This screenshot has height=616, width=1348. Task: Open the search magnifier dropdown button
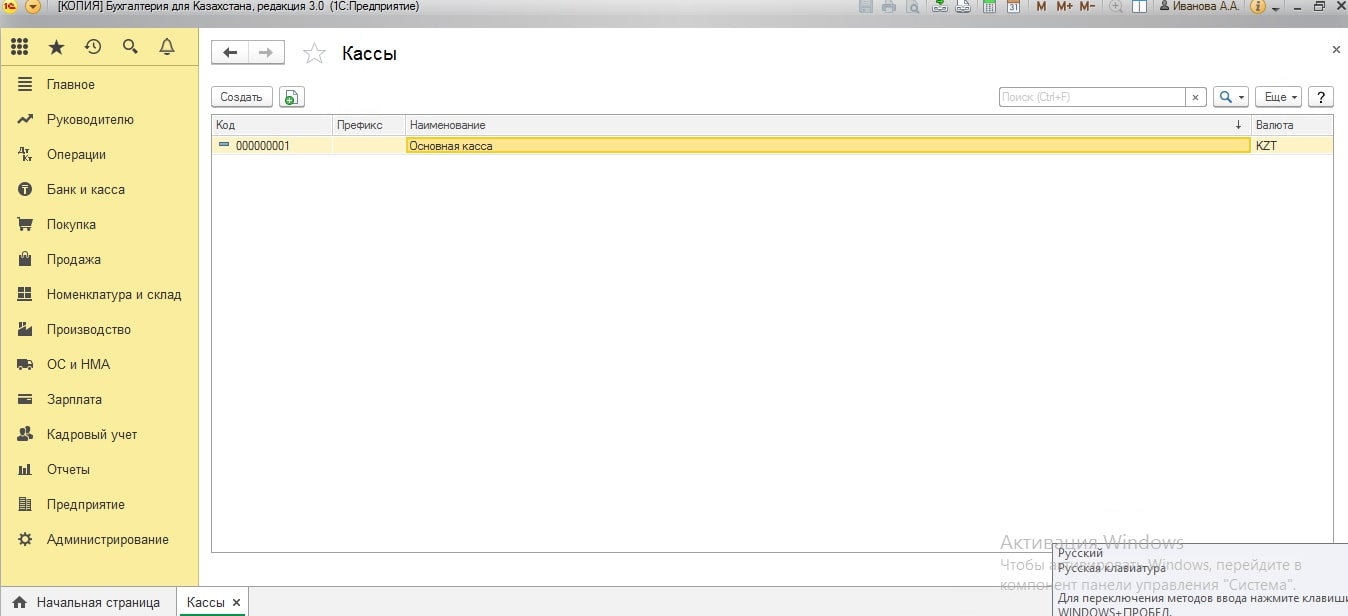[1230, 97]
